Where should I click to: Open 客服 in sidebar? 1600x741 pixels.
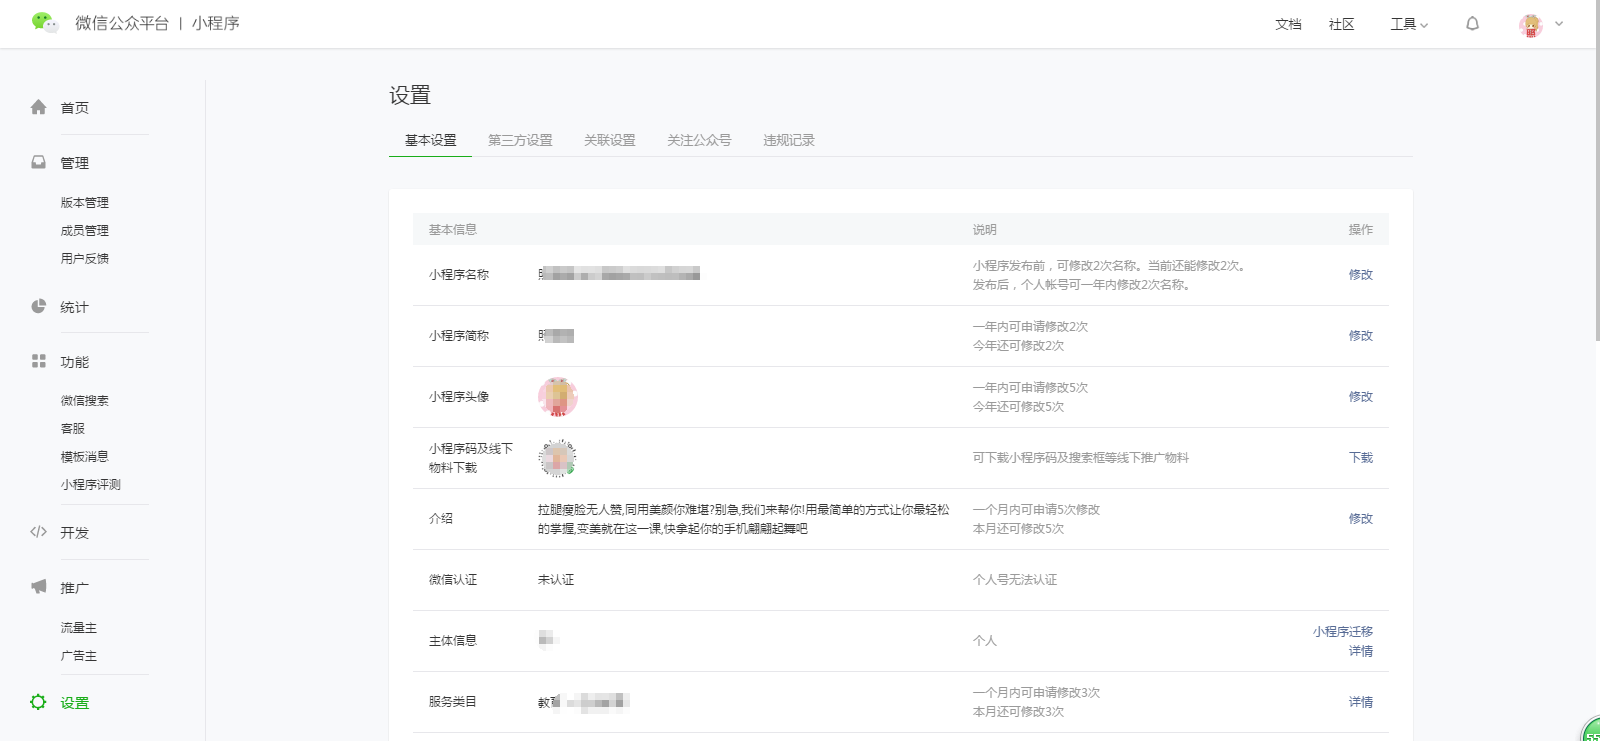[72, 429]
